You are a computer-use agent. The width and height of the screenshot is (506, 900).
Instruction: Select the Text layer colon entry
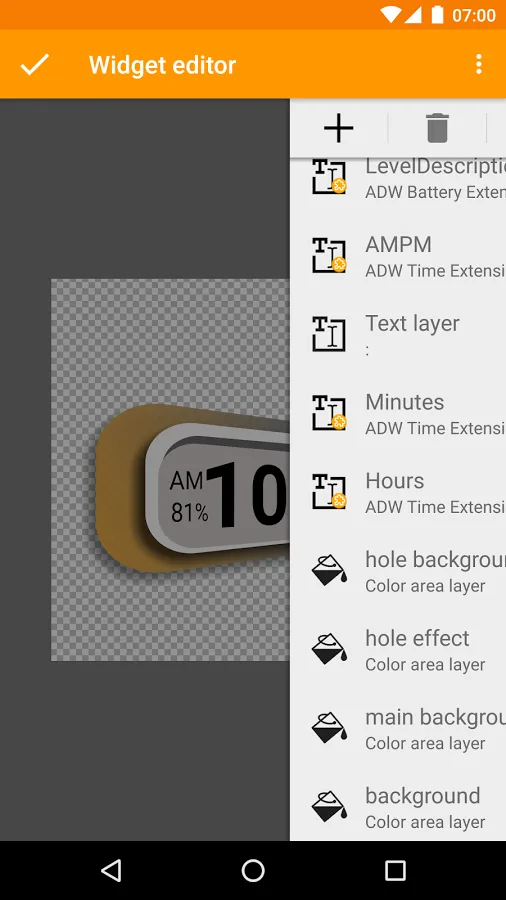point(398,334)
